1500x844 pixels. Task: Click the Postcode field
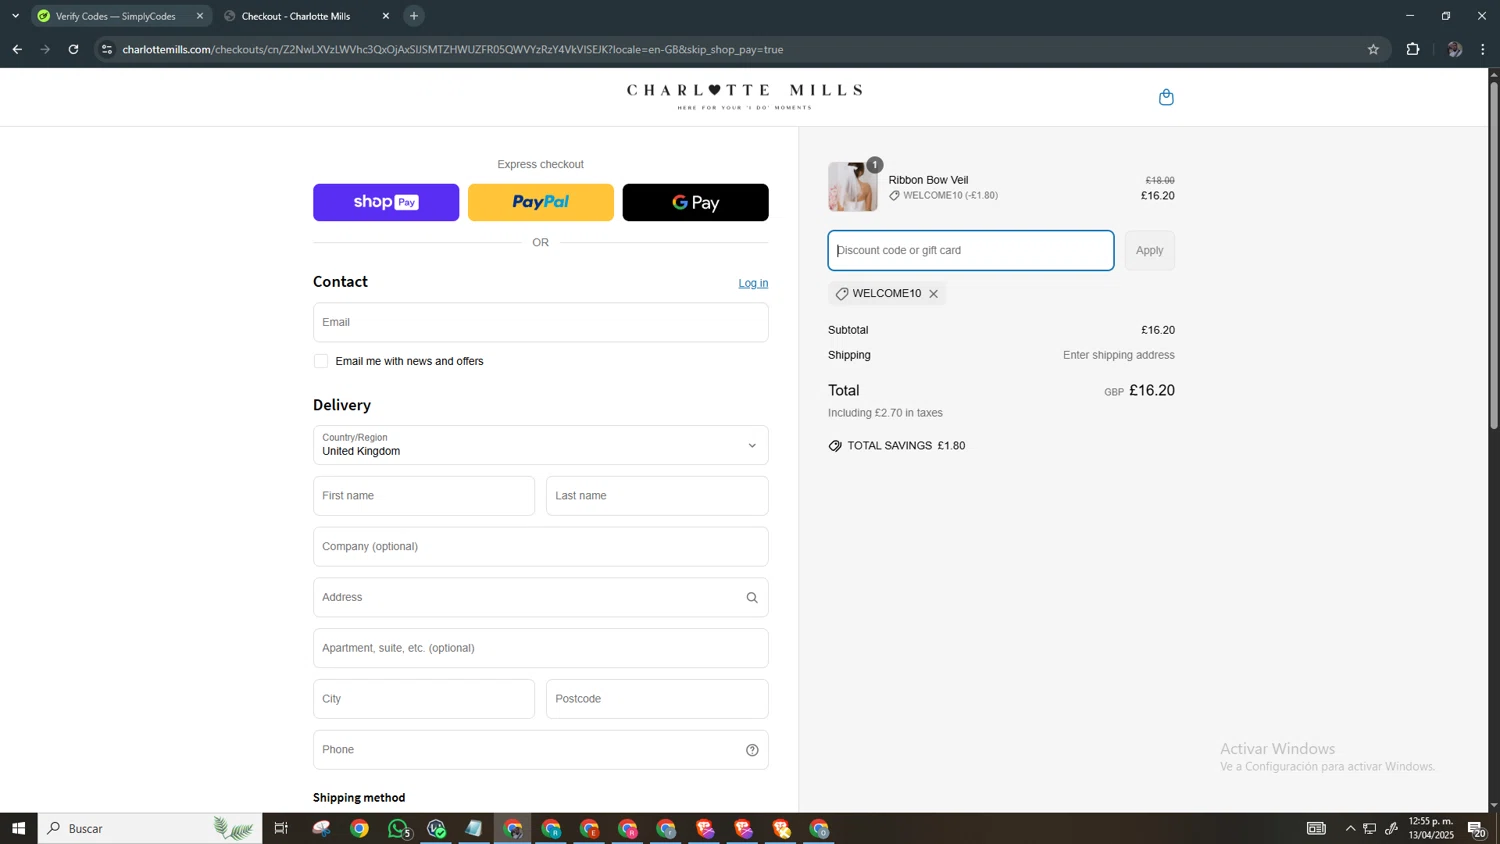[x=657, y=699]
